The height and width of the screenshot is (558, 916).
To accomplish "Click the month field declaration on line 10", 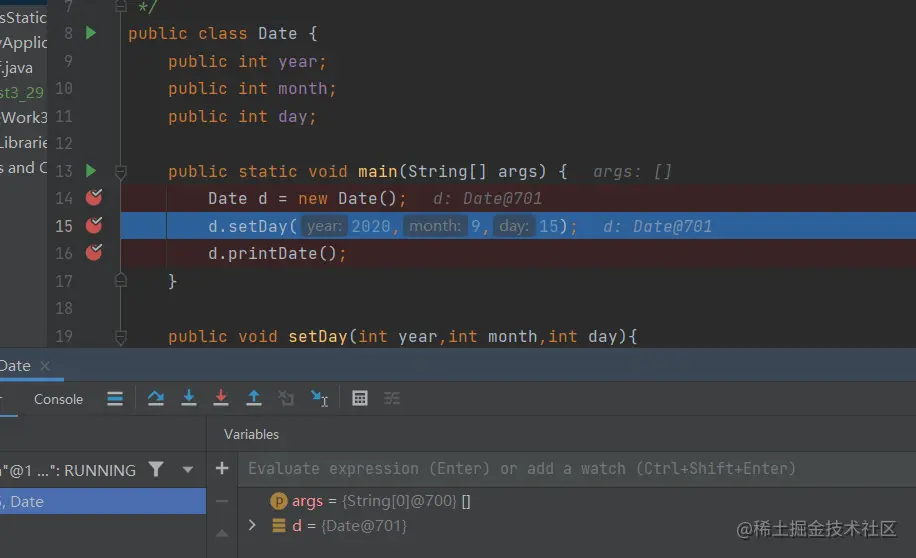I will [303, 89].
